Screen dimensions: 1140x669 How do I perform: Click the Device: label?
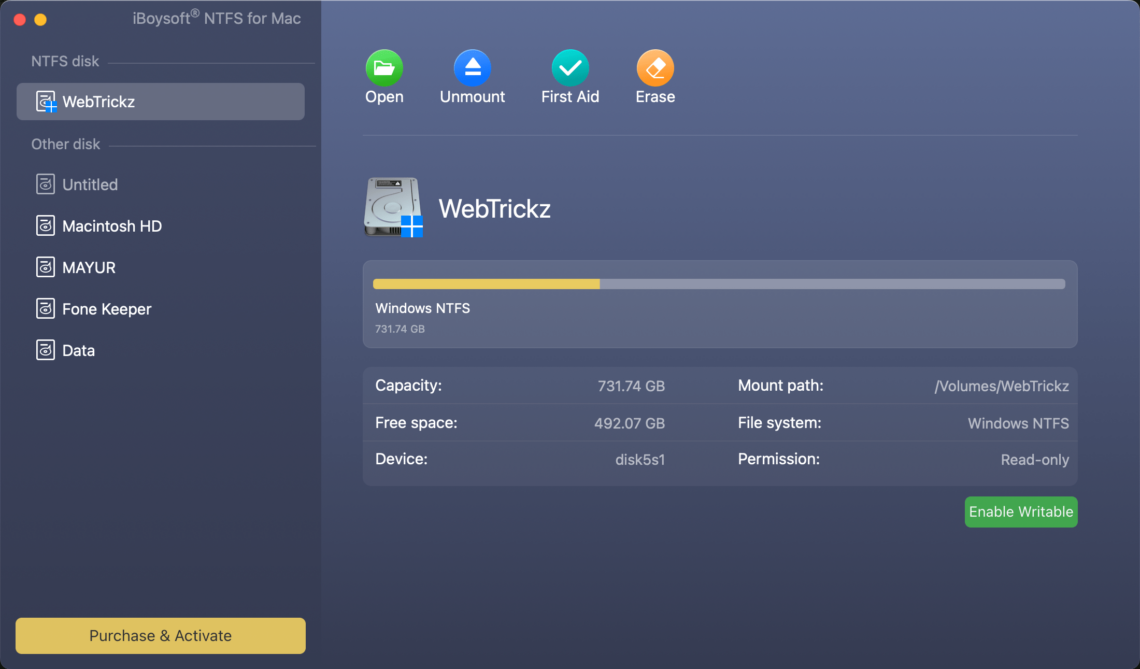401,459
